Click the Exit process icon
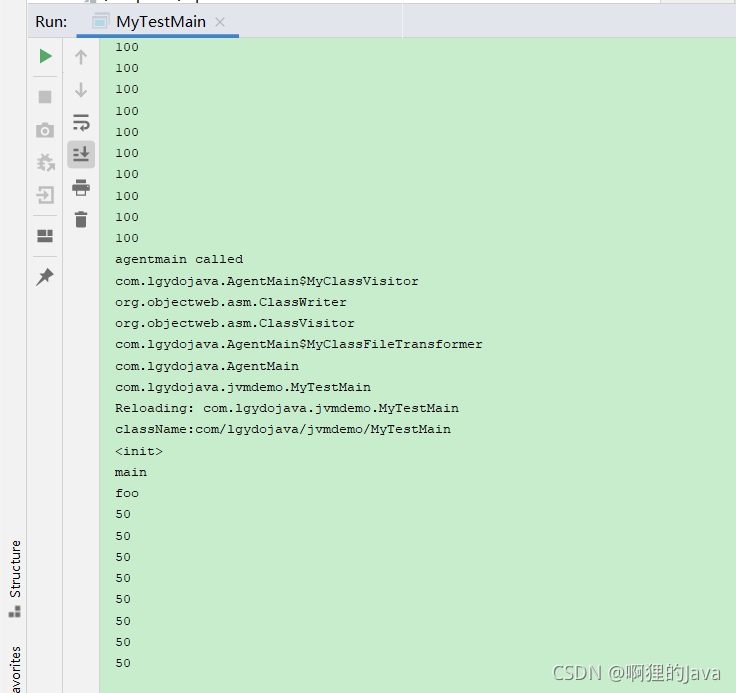 pos(46,195)
